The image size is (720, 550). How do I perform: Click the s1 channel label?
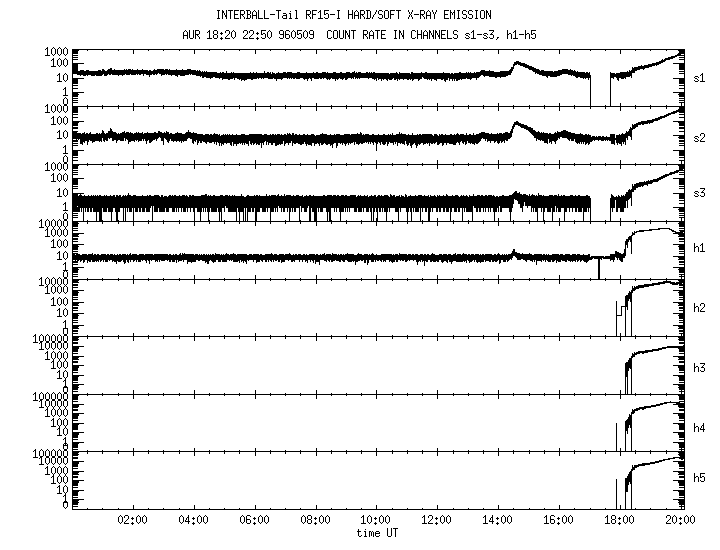pos(699,77)
